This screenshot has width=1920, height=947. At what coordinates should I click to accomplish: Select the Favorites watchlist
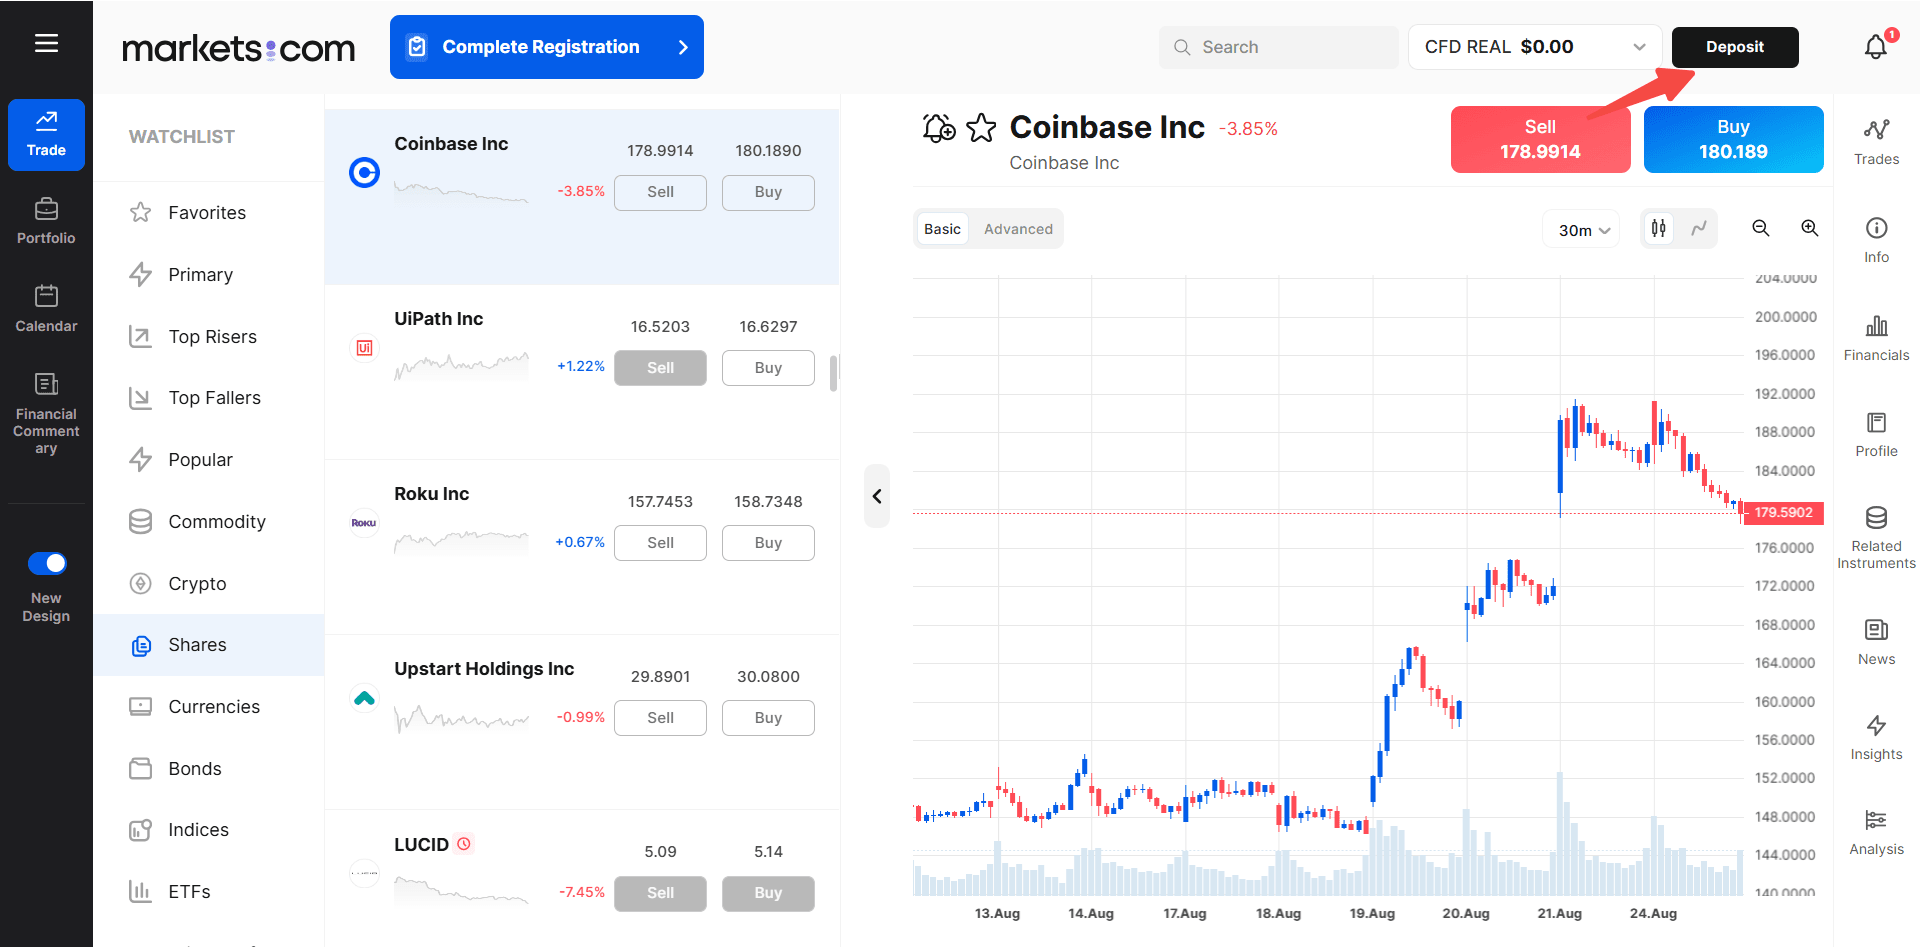(208, 213)
